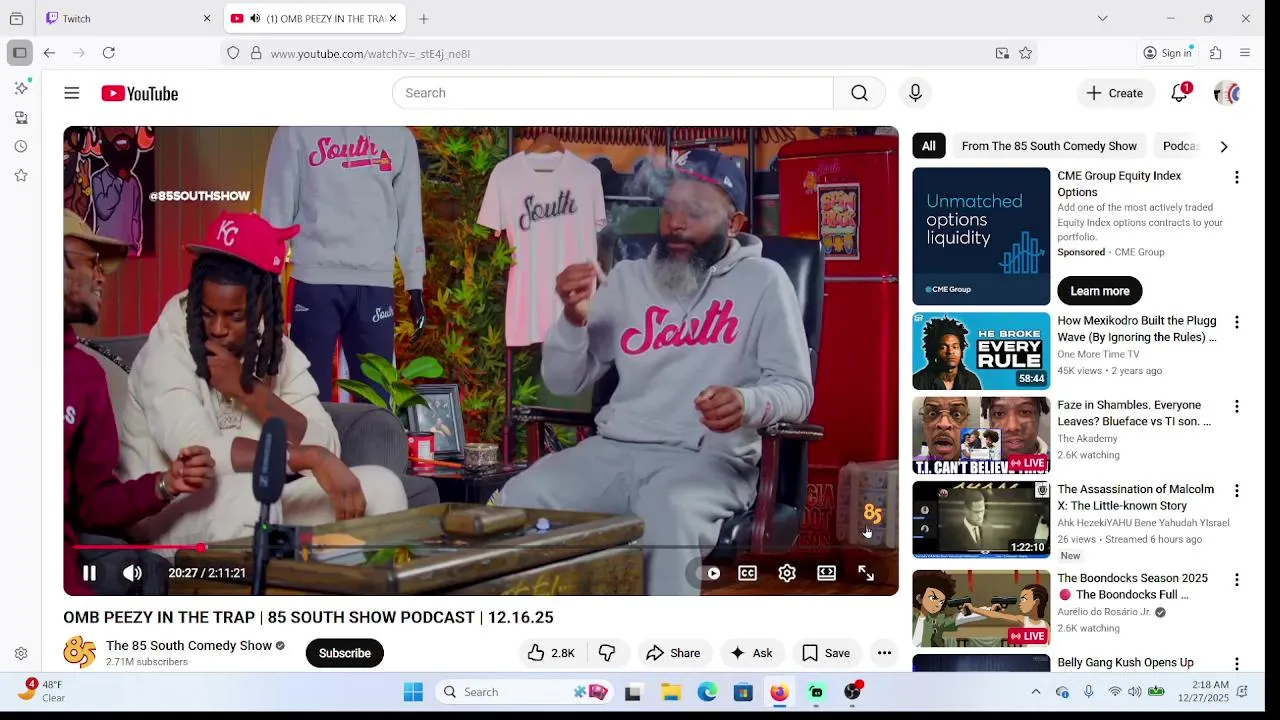
Task: Open more actions ellipsis below video
Action: coord(884,653)
